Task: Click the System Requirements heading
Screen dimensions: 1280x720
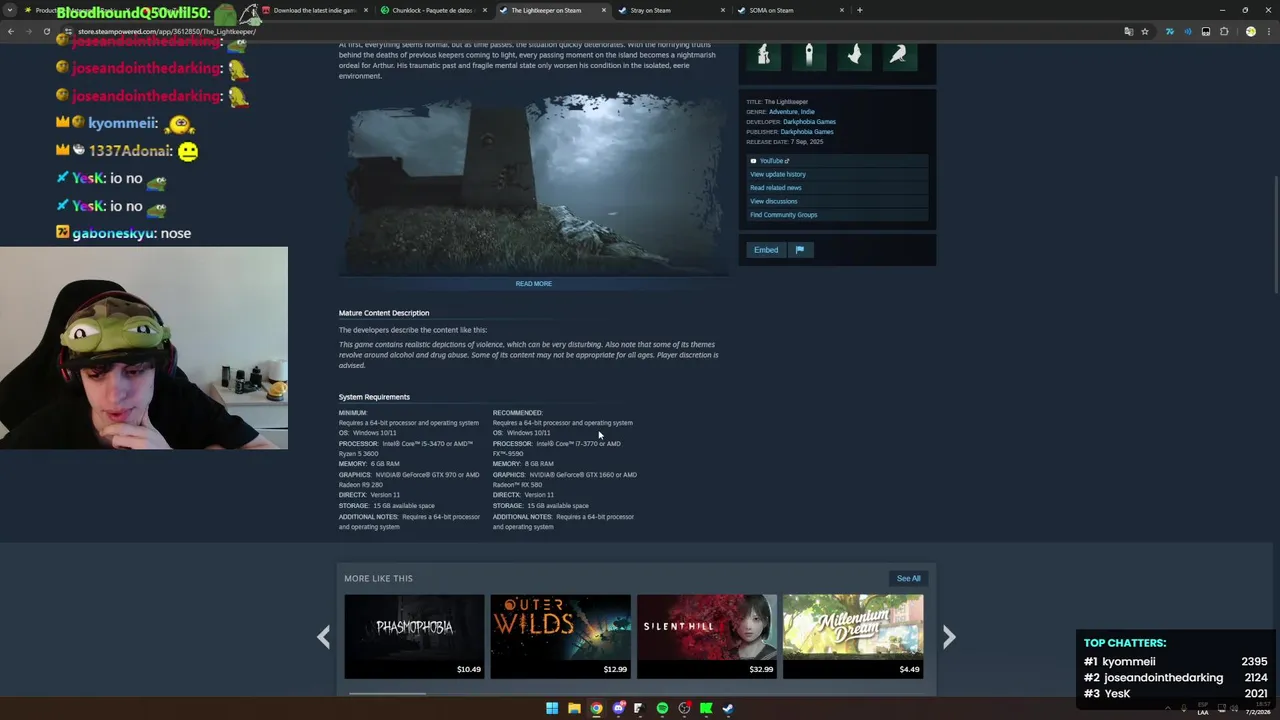Action: (x=374, y=397)
